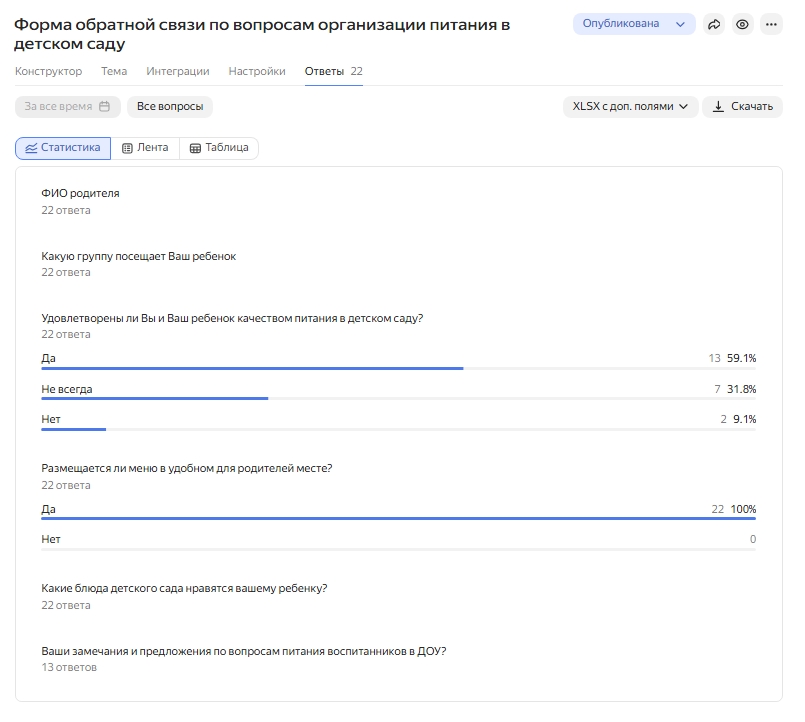Select the Ответы tab

coord(322,71)
